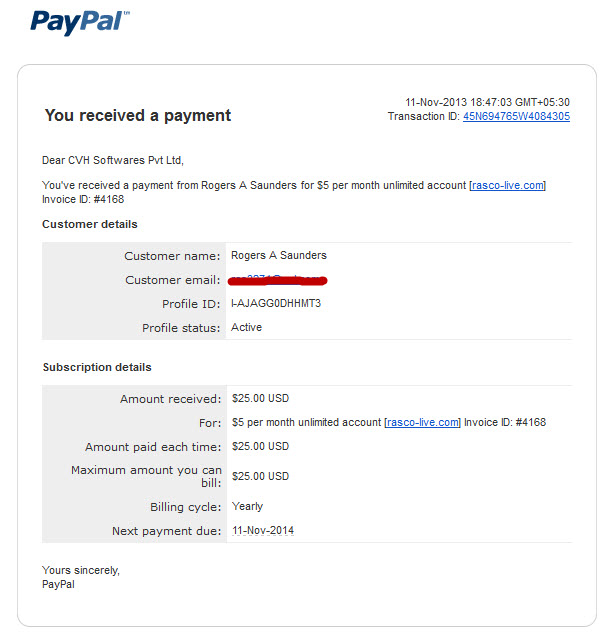Click the Subscription details section heading
The width and height of the screenshot is (615, 634).
[97, 367]
